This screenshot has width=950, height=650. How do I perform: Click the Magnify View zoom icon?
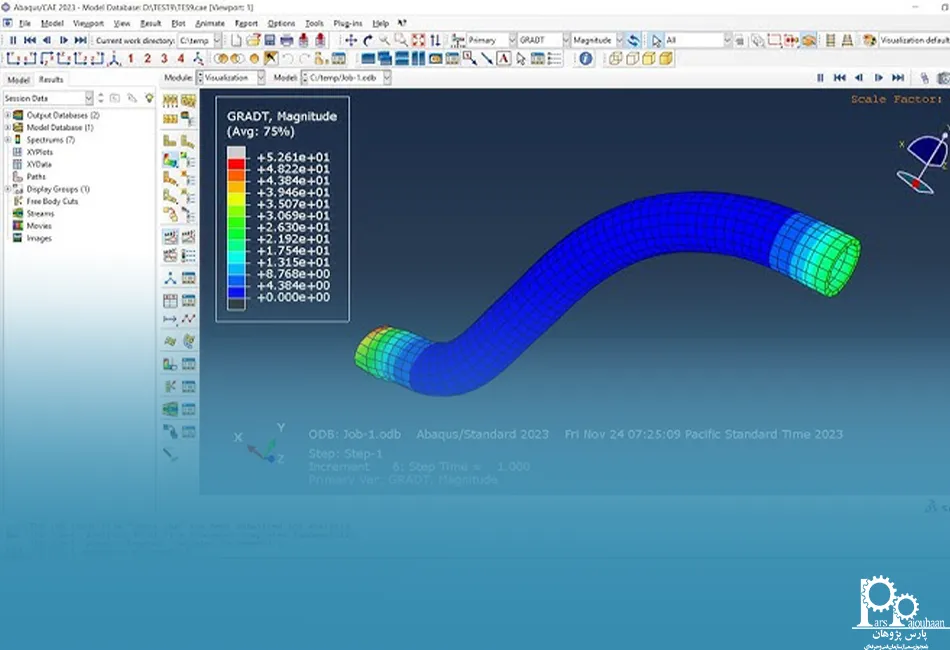384,41
